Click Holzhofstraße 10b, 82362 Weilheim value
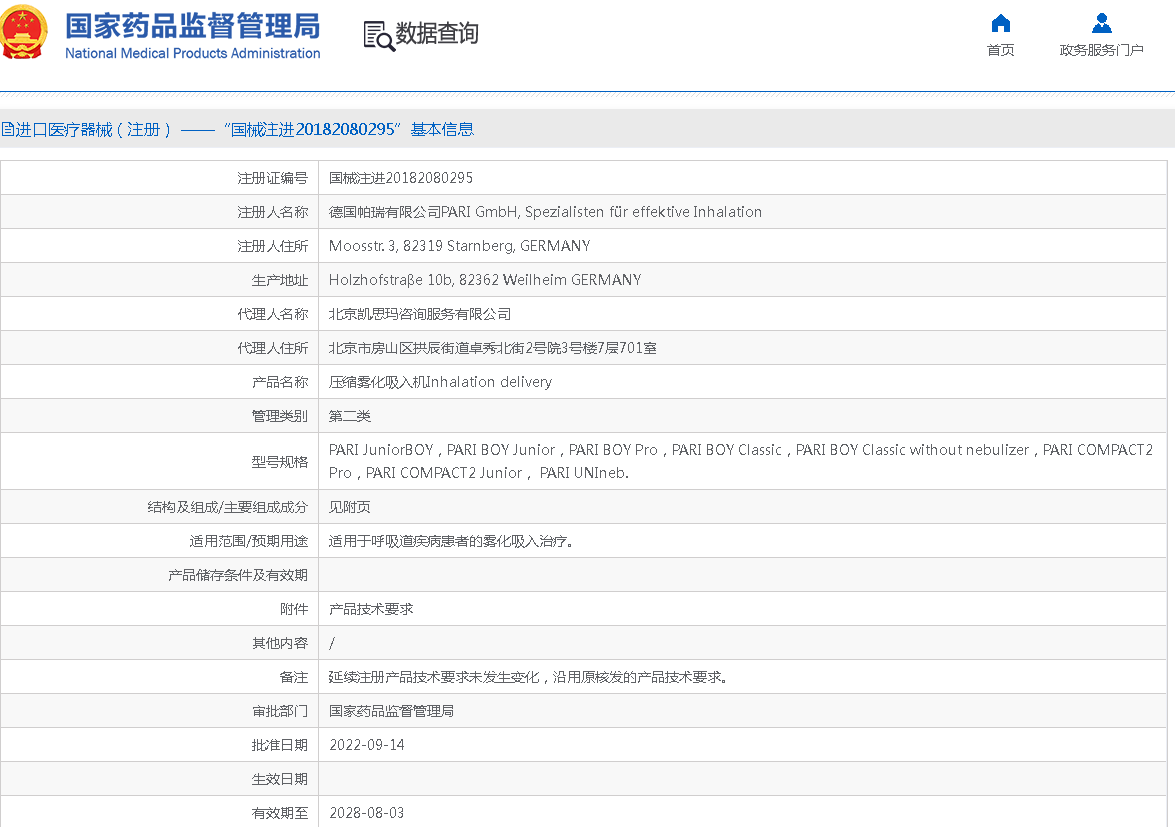 [x=485, y=280]
